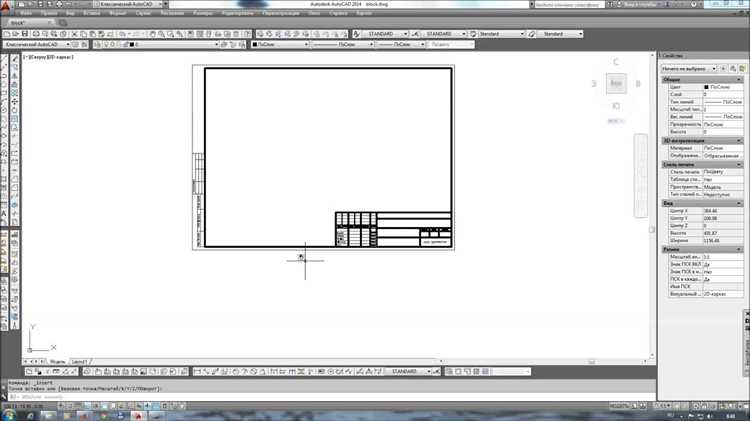This screenshot has height=421, width=750.
Task: Click New drawing icon in Standard toolbar
Action: (x=7, y=34)
